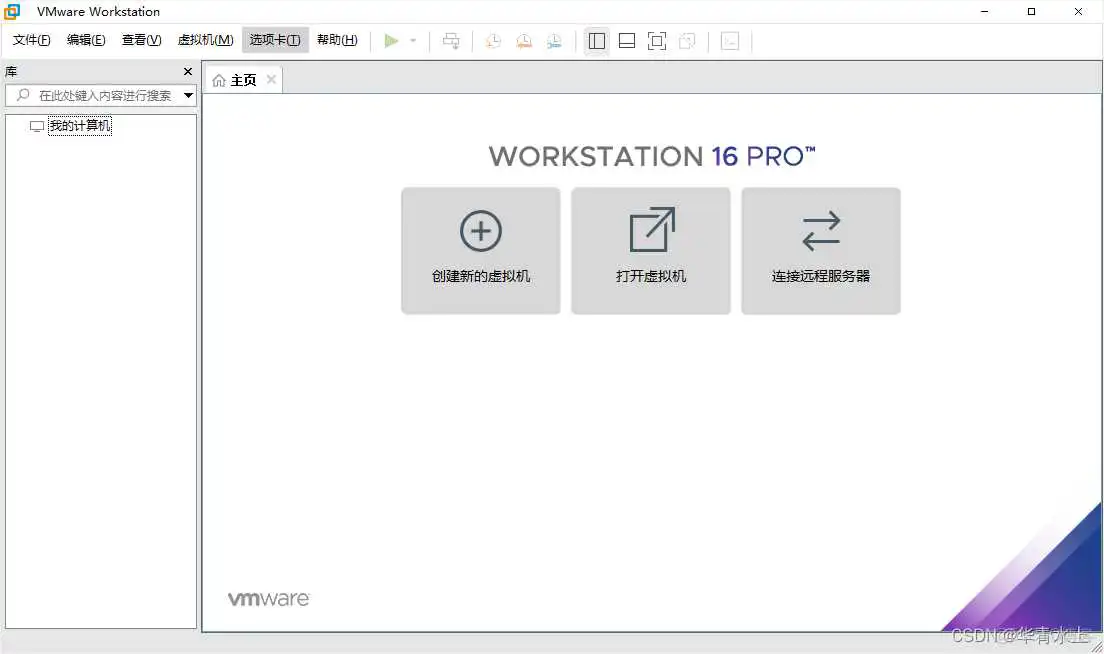
Task: Power on the virtual machine with green play icon
Action: click(x=392, y=41)
